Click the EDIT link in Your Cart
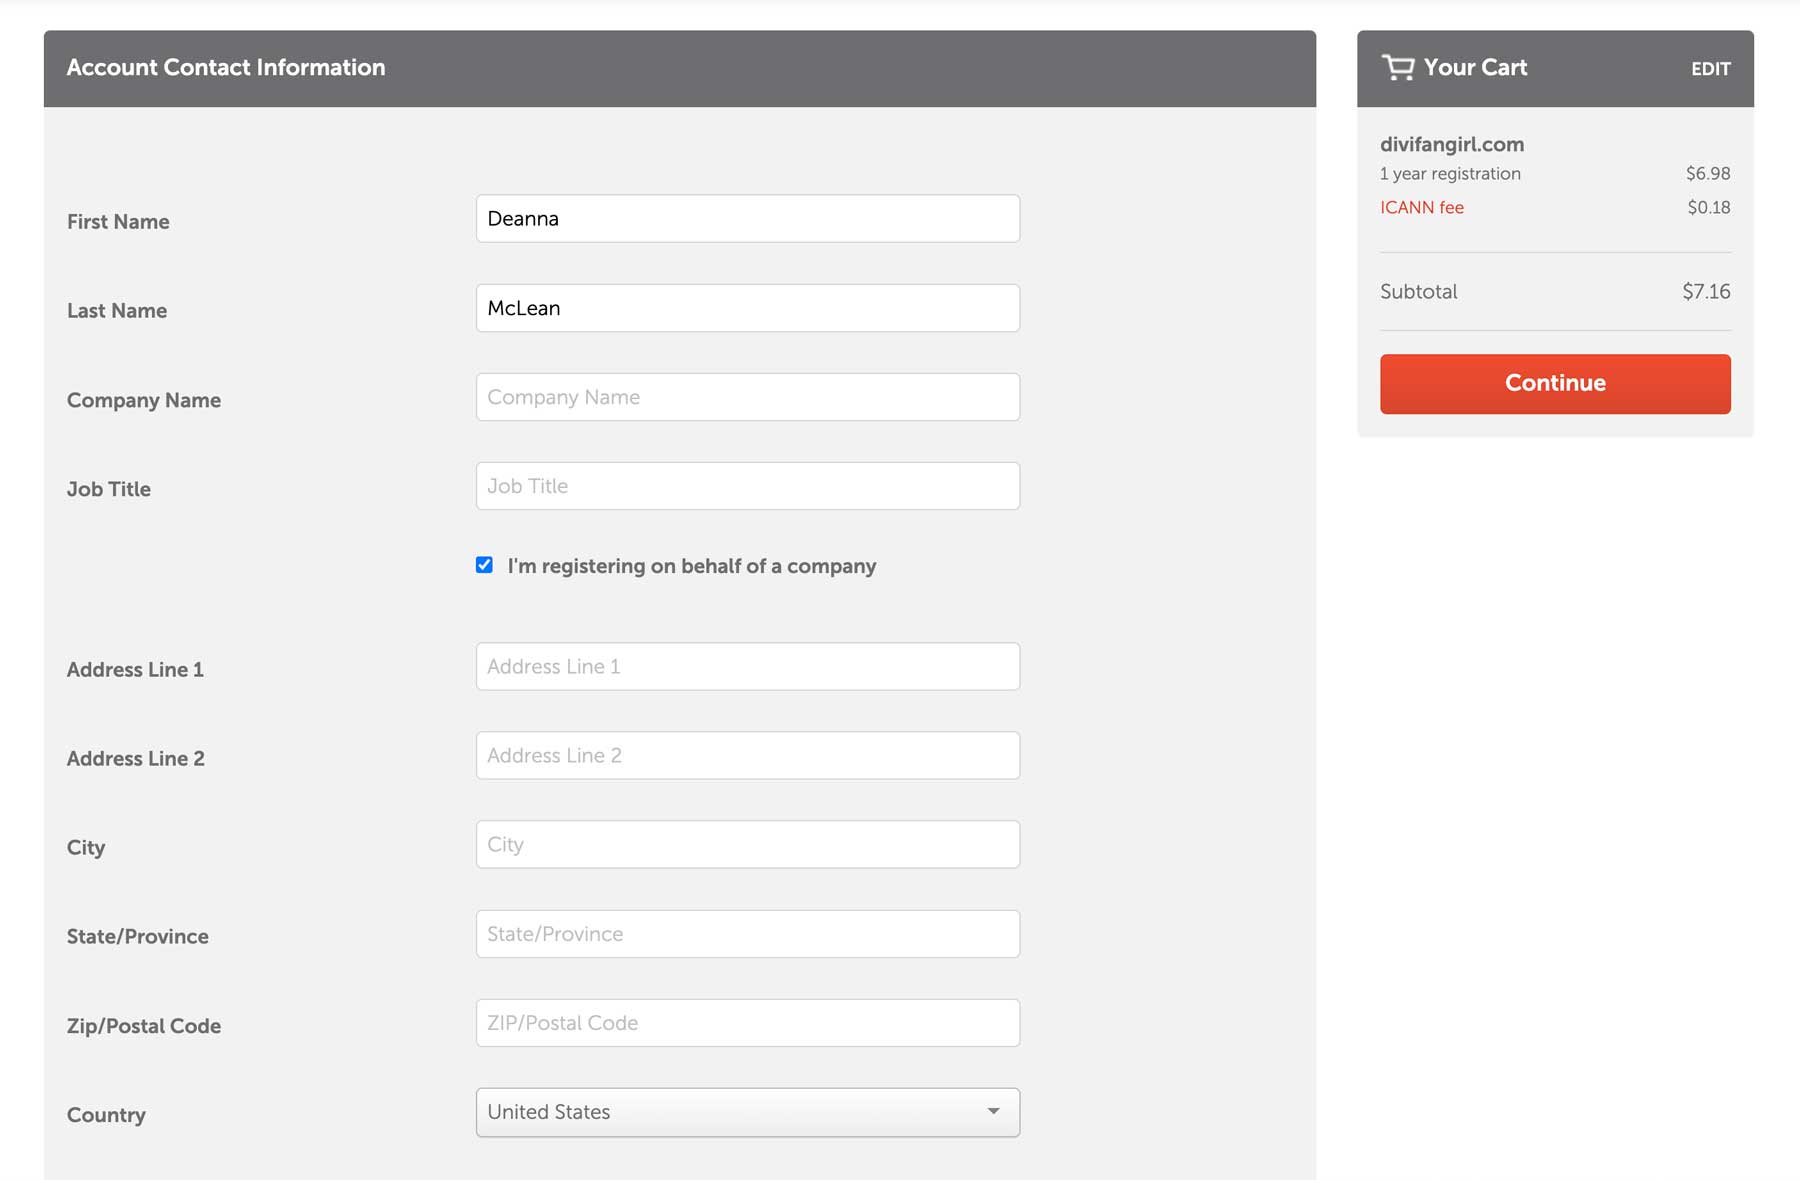 pyautogui.click(x=1710, y=68)
